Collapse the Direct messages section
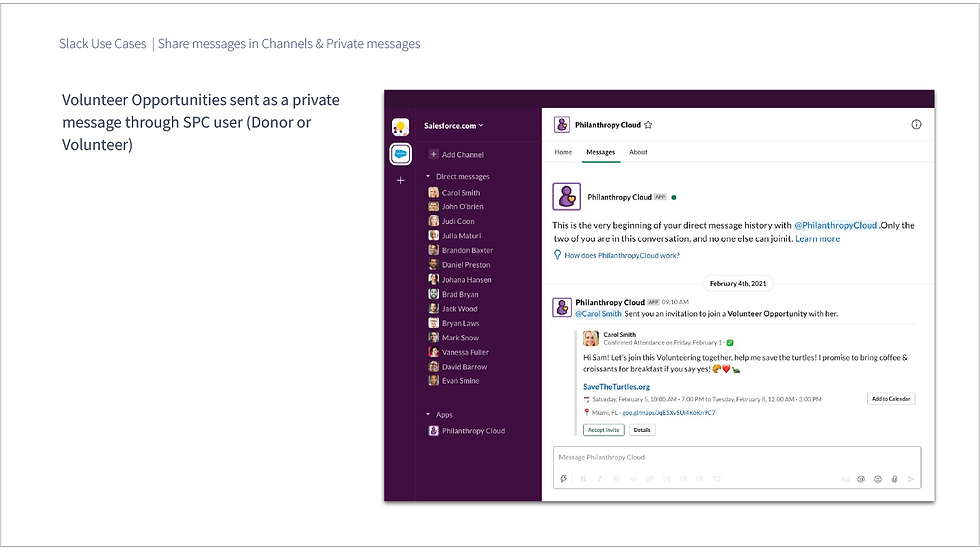 428,176
